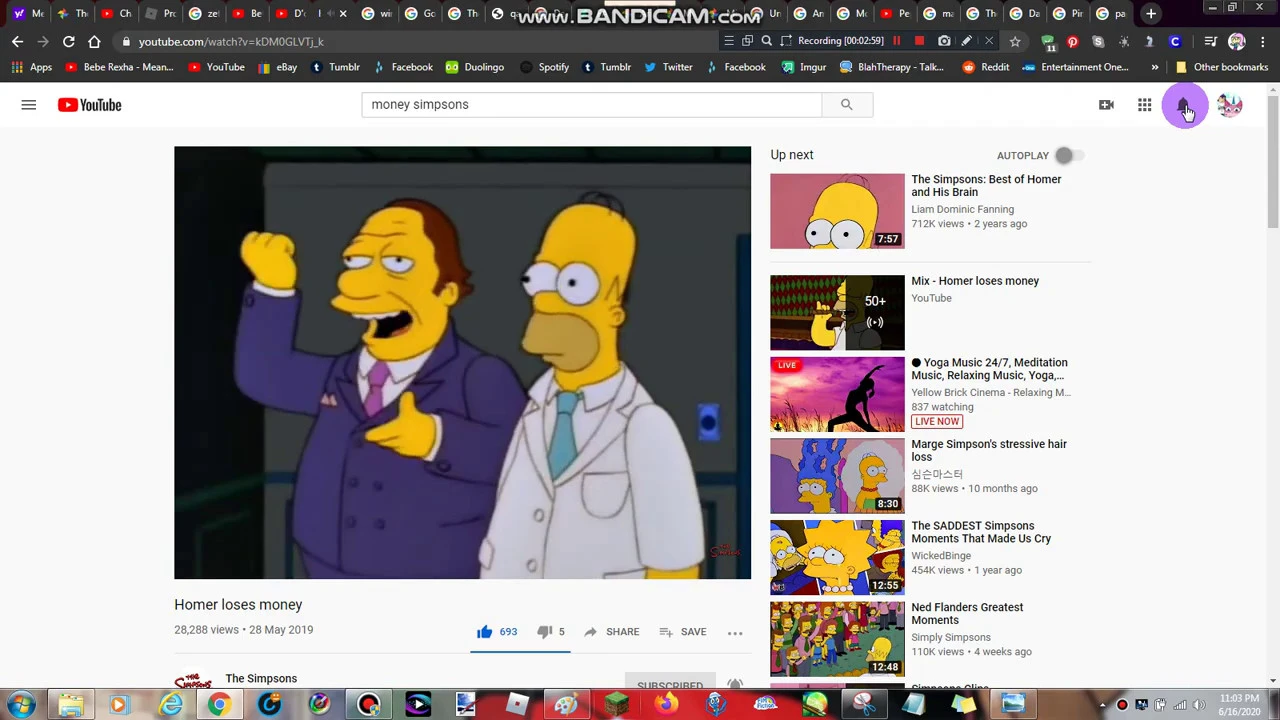Open the YouTube account avatar menu
The height and width of the screenshot is (720, 1280).
coord(1229,105)
